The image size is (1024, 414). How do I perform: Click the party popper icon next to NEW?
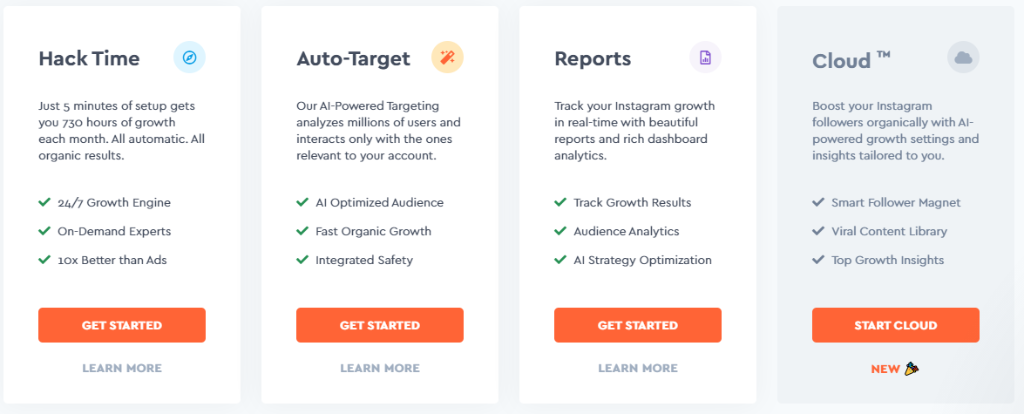point(912,369)
